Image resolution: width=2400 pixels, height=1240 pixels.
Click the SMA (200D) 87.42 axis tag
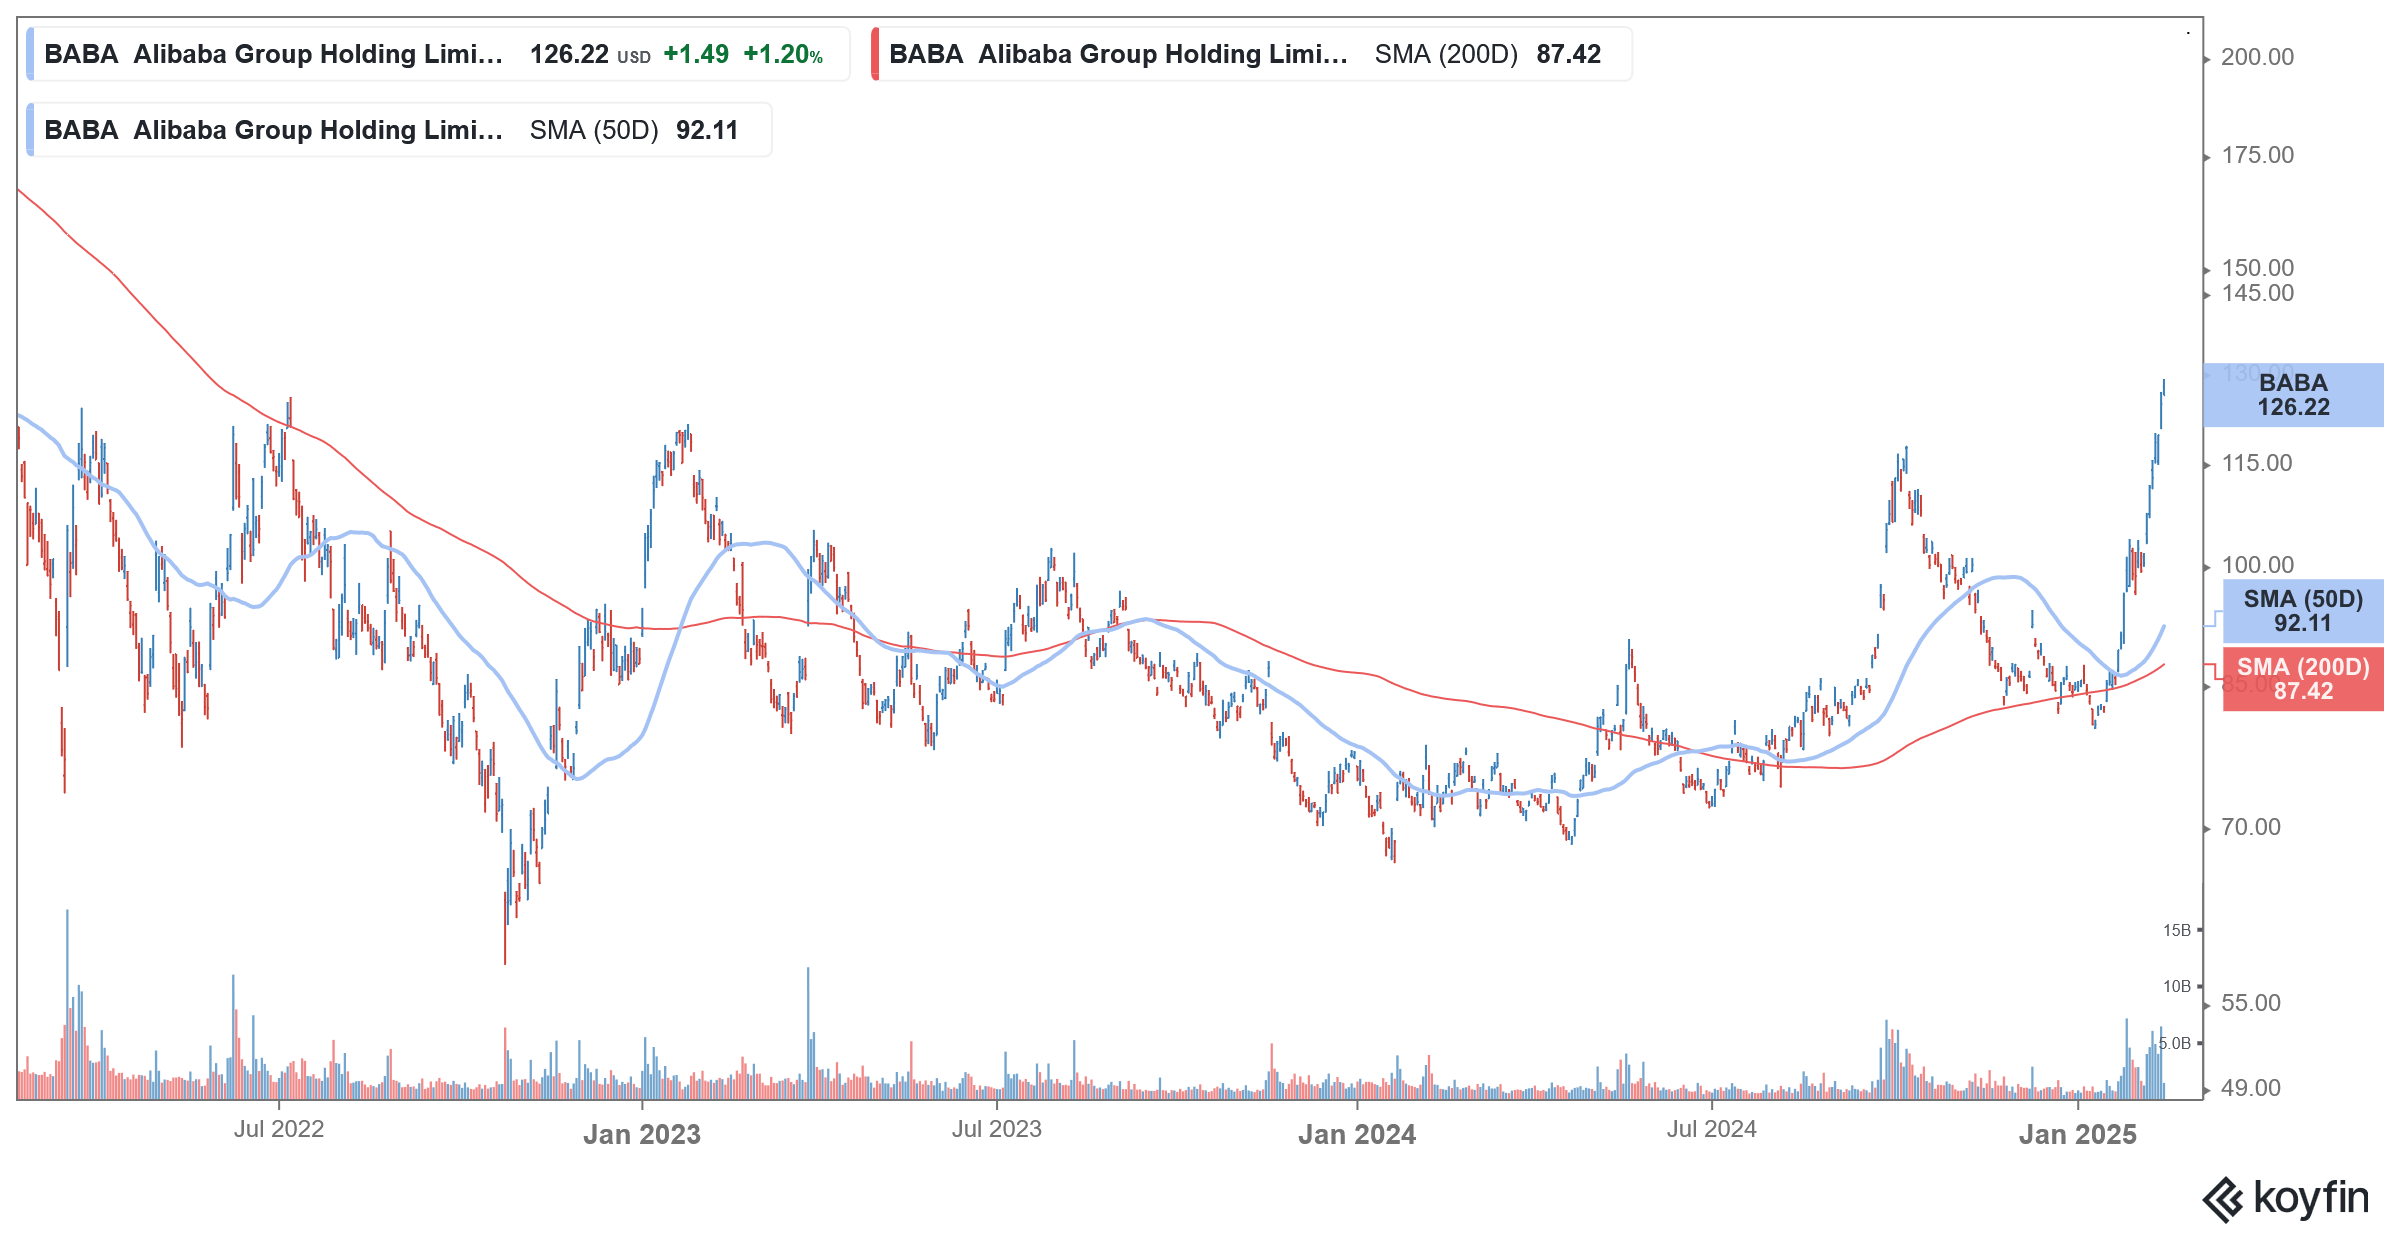pos(2303,679)
